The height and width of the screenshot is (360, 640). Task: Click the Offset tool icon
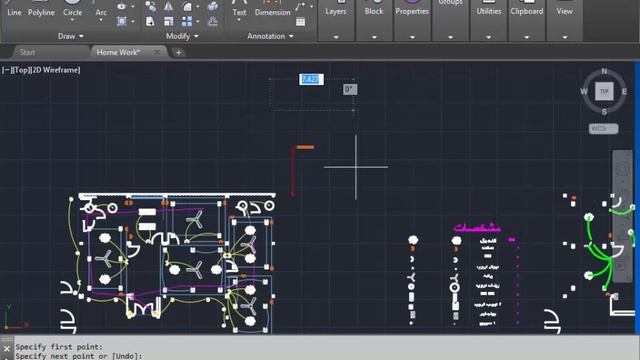212,21
